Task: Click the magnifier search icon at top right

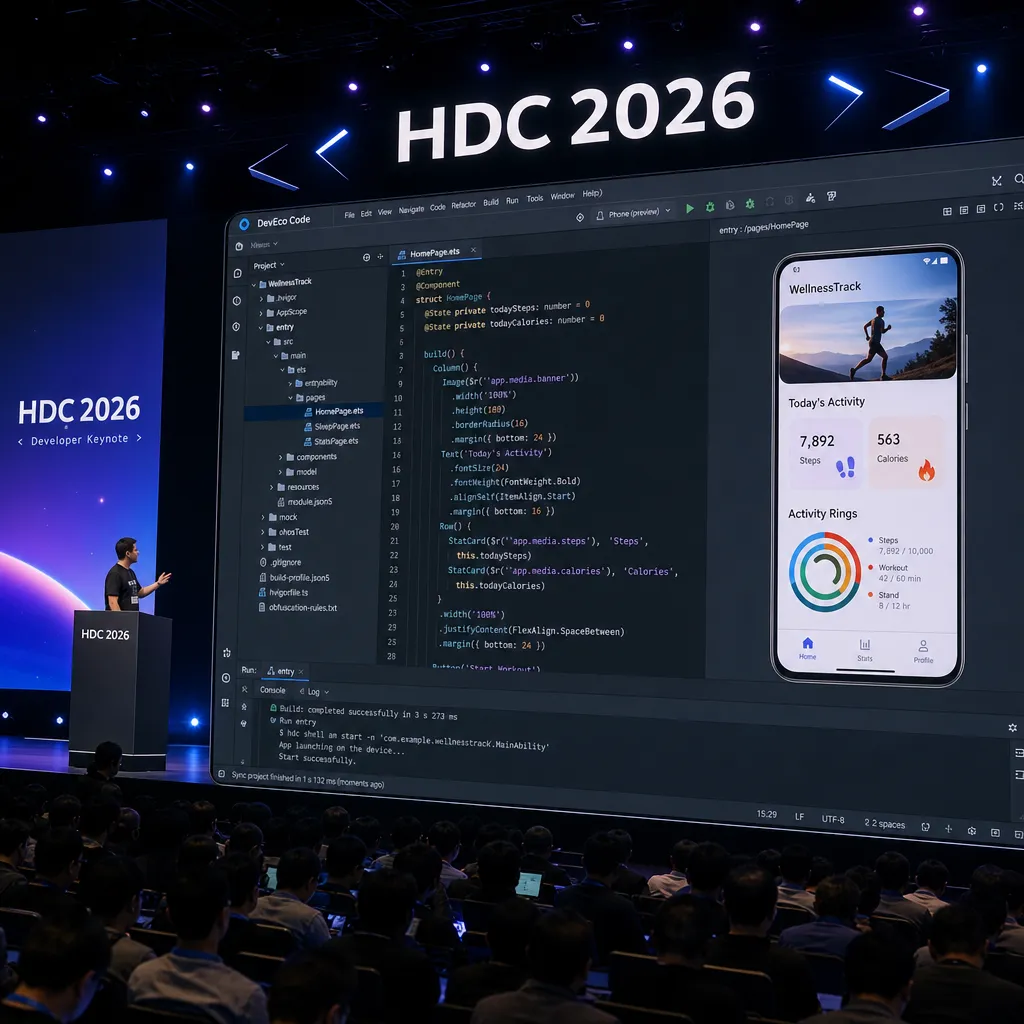Action: point(1018,178)
